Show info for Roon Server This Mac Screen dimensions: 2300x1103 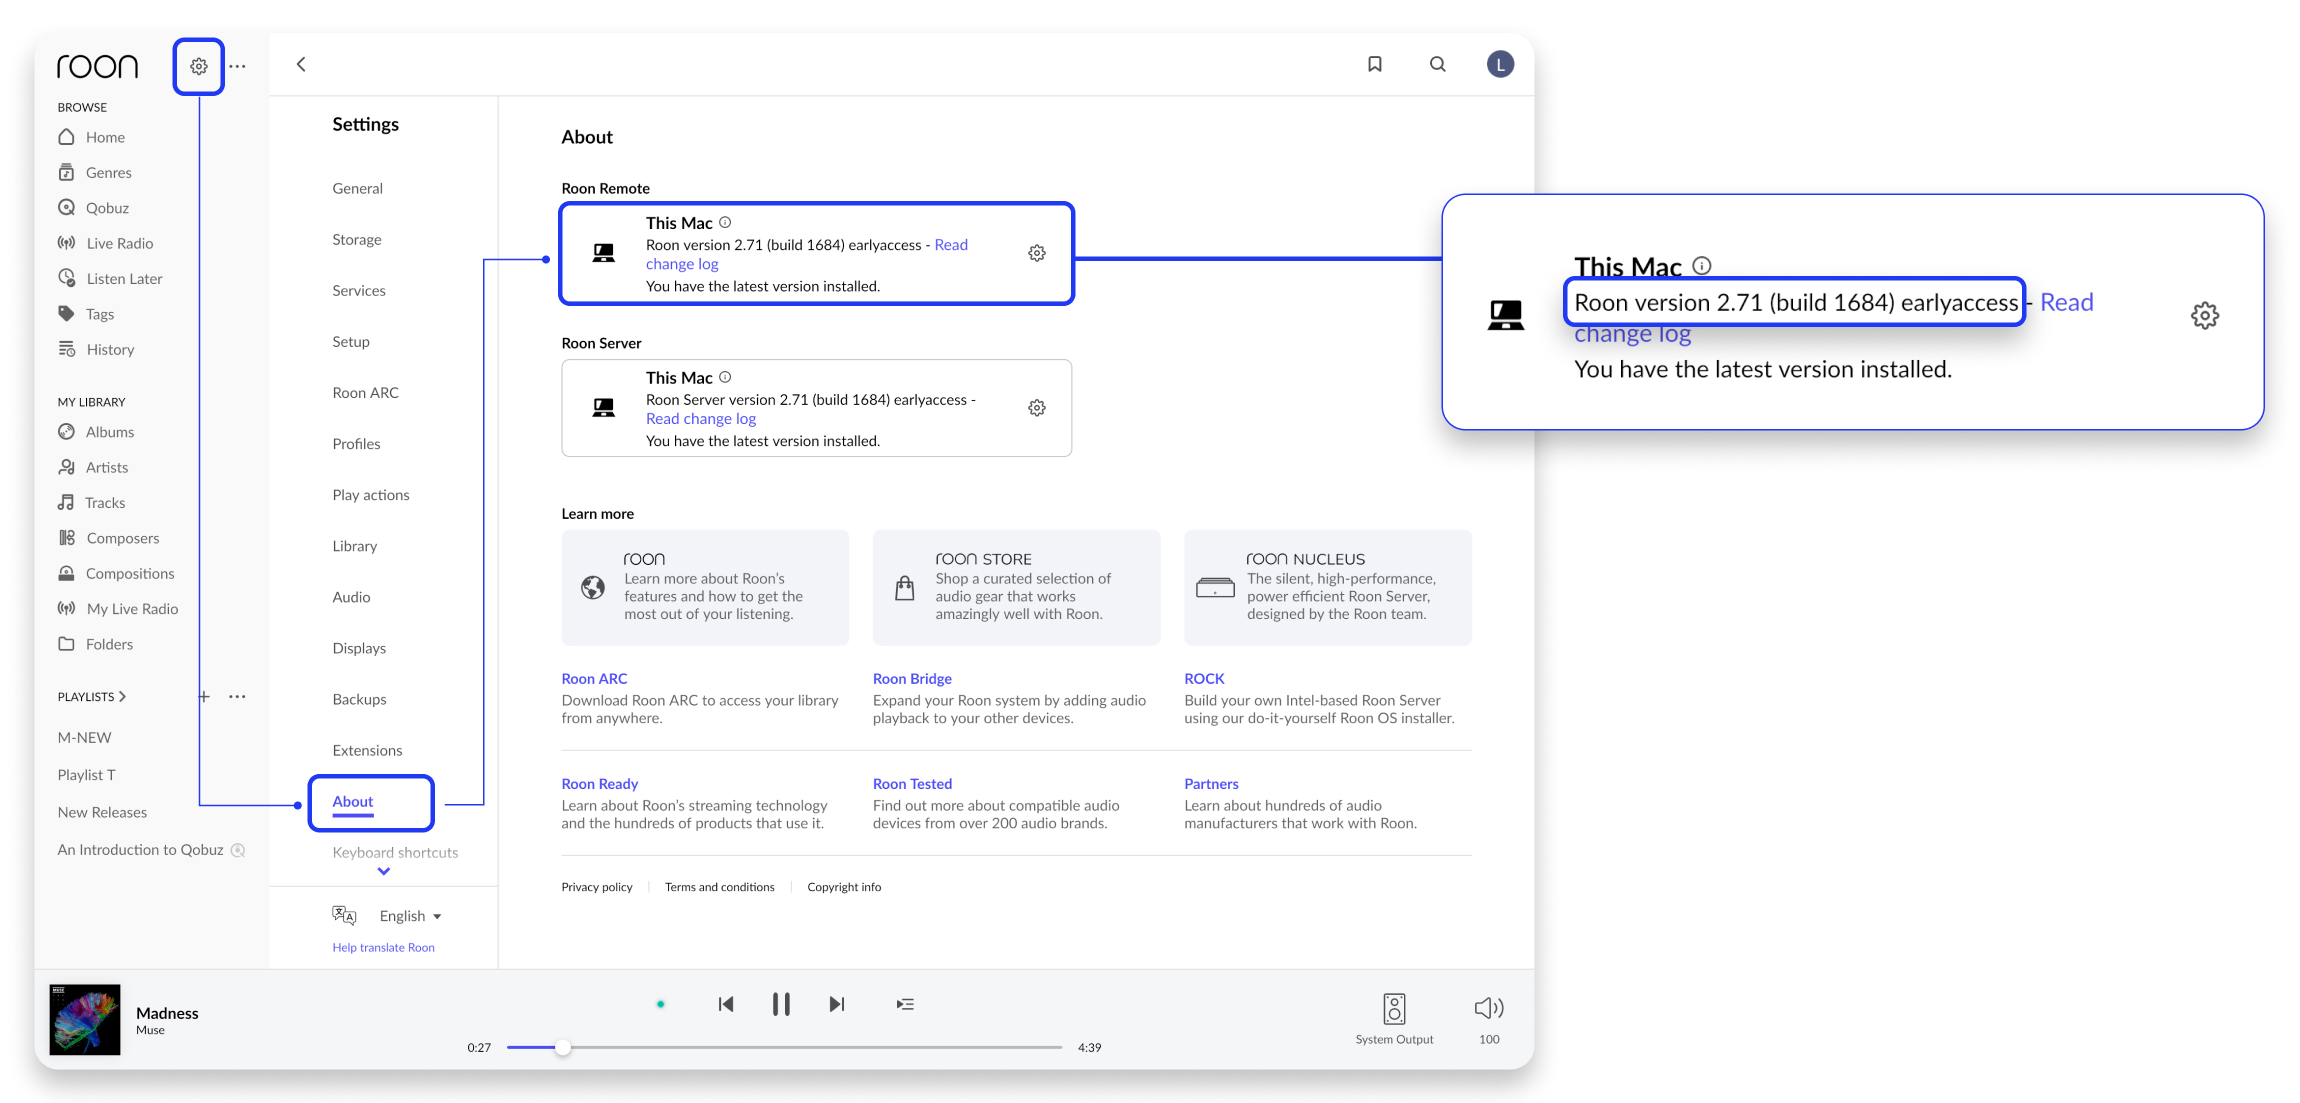725,377
